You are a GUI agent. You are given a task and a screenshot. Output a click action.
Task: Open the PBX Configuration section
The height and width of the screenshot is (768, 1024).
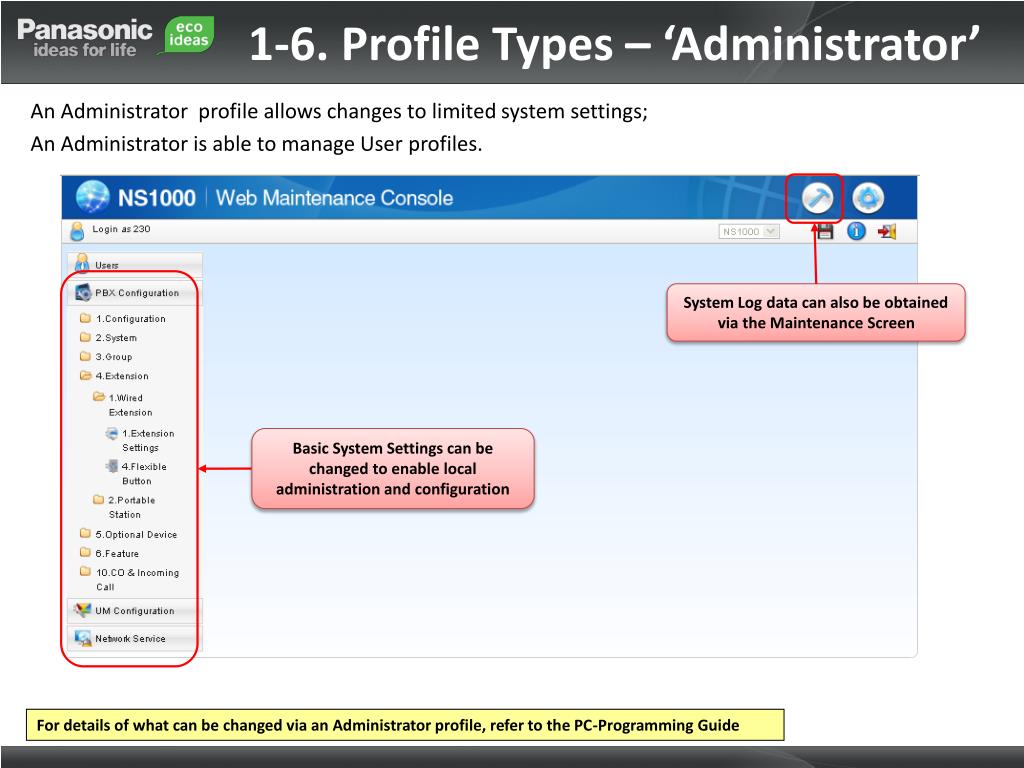(x=135, y=293)
